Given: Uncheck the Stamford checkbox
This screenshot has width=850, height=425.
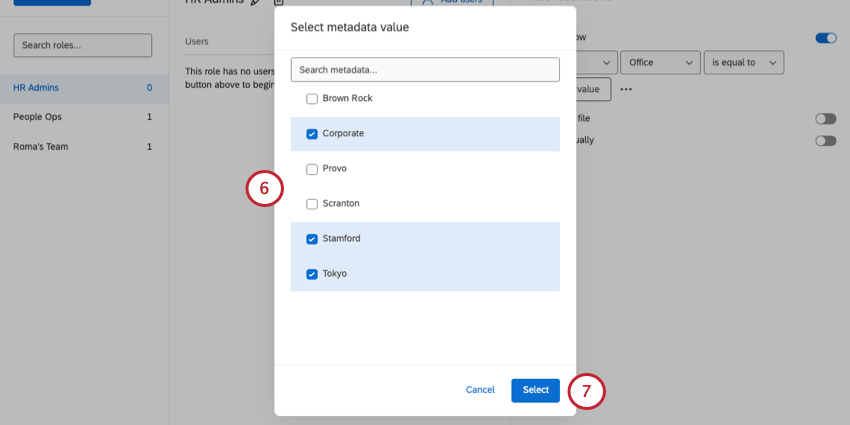Looking at the screenshot, I should click(312, 239).
